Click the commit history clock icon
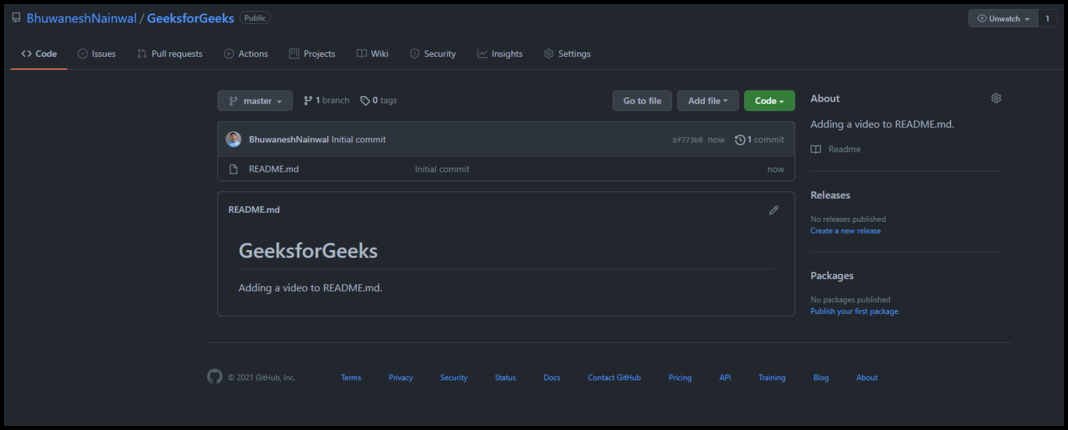Viewport: 1068px width, 430px height. click(740, 140)
